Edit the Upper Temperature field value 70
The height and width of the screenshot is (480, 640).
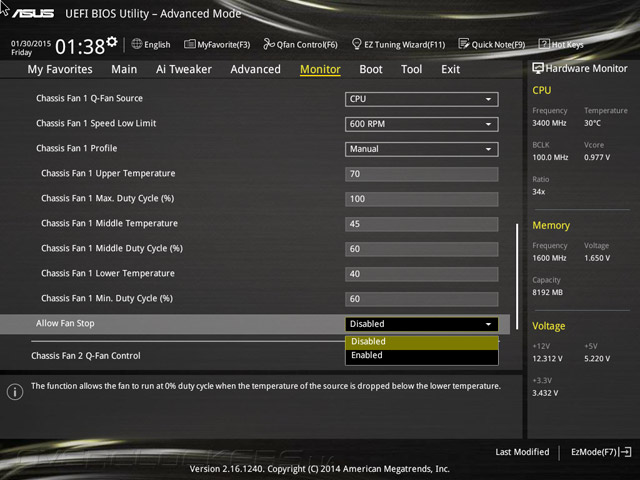point(422,174)
